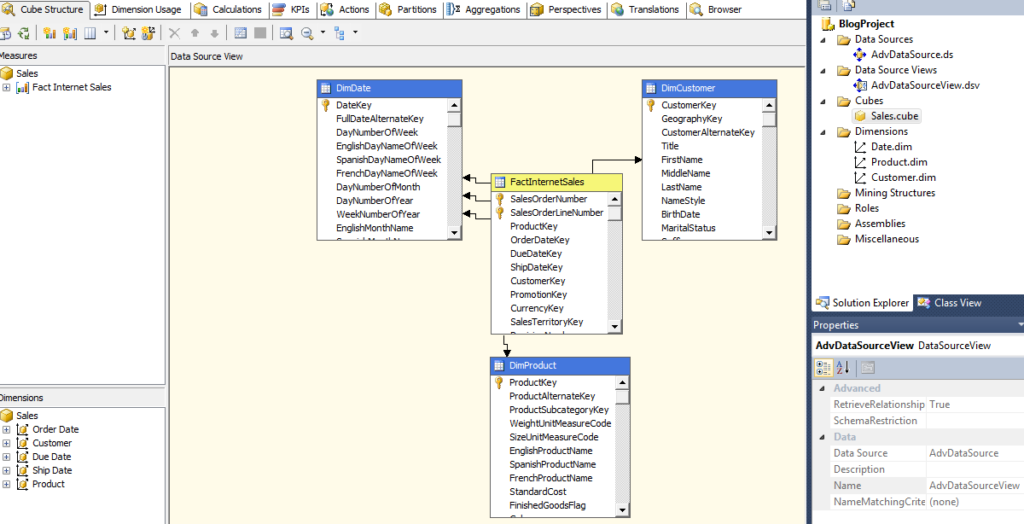Image resolution: width=1024 pixels, height=524 pixels.
Task: Open the KPIs tab
Action: click(291, 9)
